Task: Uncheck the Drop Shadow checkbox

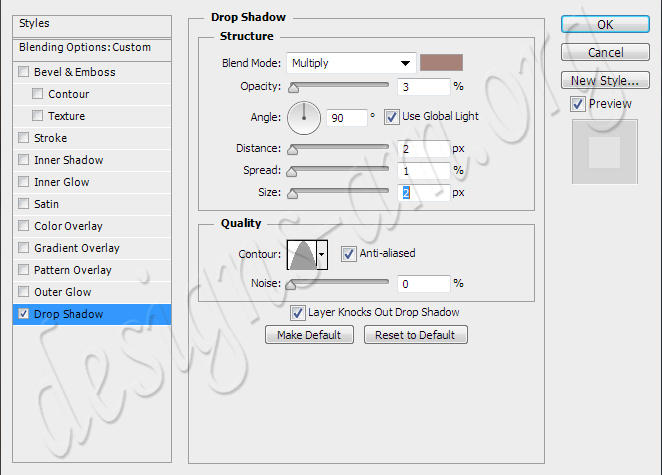Action: (x=24, y=314)
